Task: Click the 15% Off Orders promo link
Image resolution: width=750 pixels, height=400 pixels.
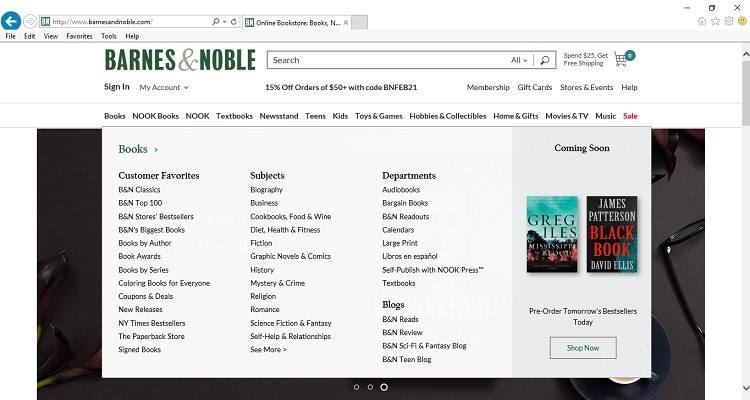Action: pos(341,88)
